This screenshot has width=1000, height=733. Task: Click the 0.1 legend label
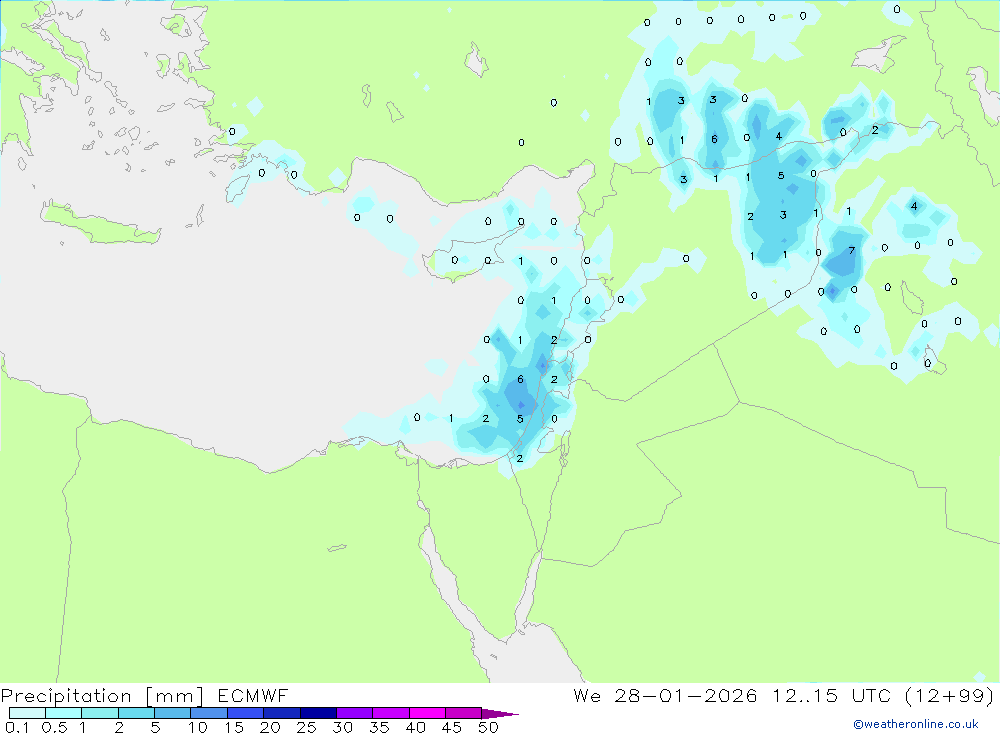17,727
